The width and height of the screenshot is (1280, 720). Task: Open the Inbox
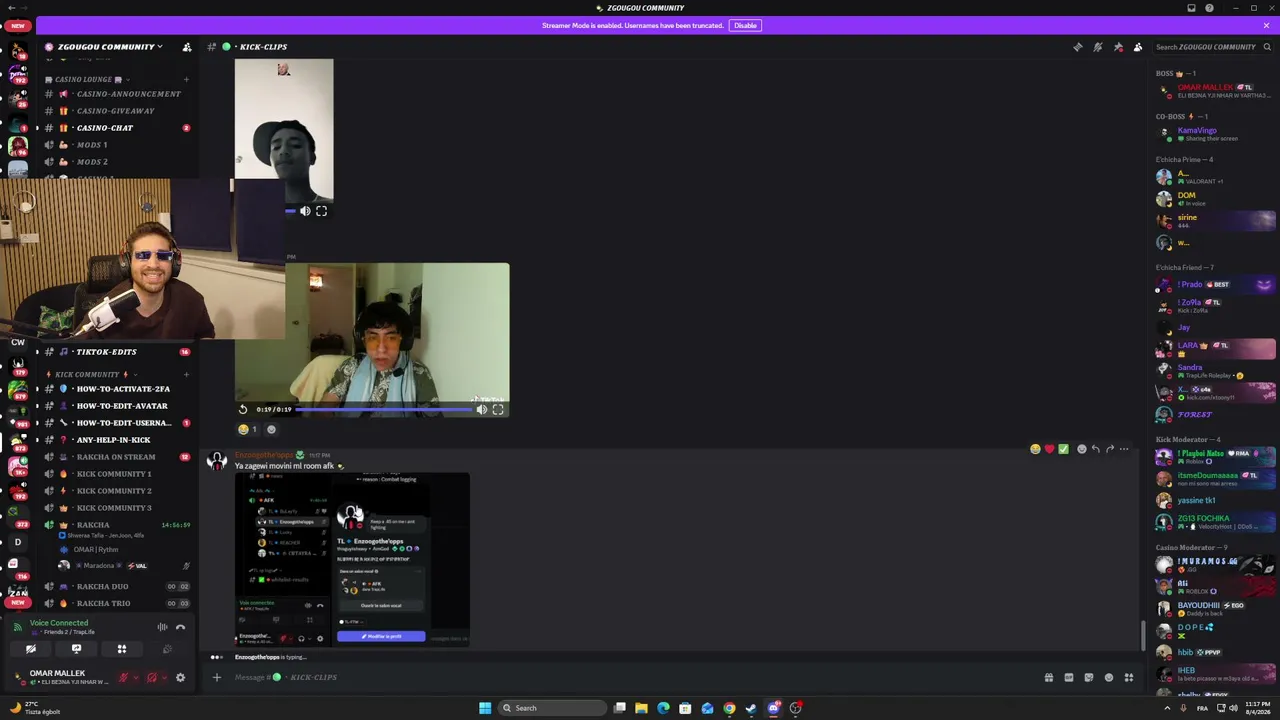[x=1191, y=8]
